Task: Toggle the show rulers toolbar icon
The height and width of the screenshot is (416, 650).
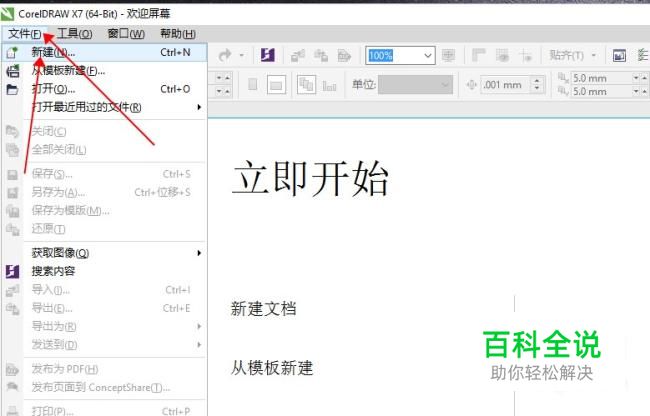Action: (478, 55)
